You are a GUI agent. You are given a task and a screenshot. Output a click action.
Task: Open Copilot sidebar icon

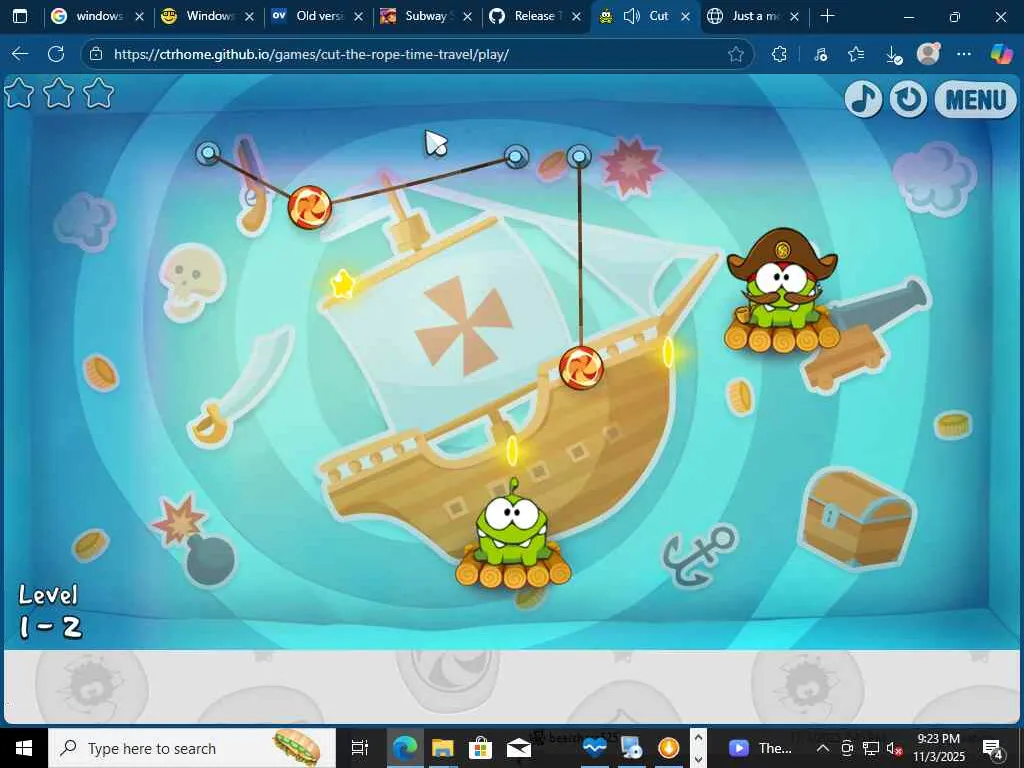(1000, 54)
